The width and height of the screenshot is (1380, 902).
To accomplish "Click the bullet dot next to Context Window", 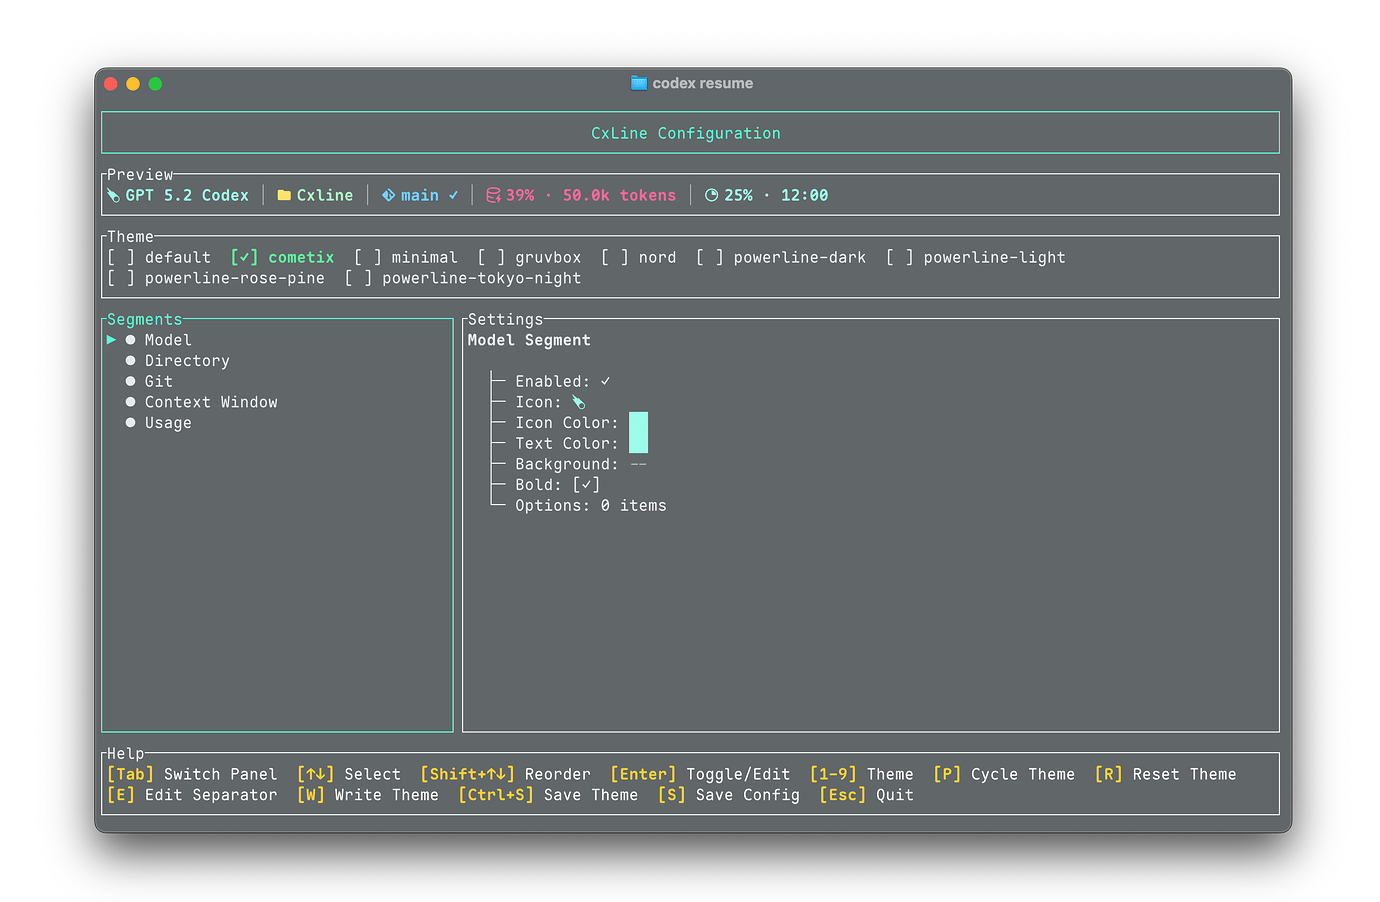I will tap(130, 402).
